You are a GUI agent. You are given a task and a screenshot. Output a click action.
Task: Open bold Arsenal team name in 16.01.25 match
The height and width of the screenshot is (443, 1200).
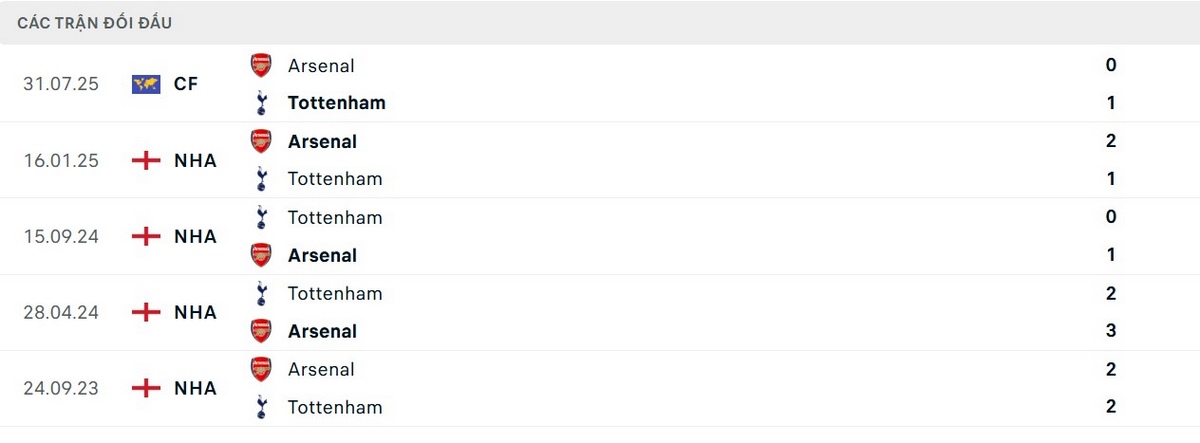(x=322, y=141)
